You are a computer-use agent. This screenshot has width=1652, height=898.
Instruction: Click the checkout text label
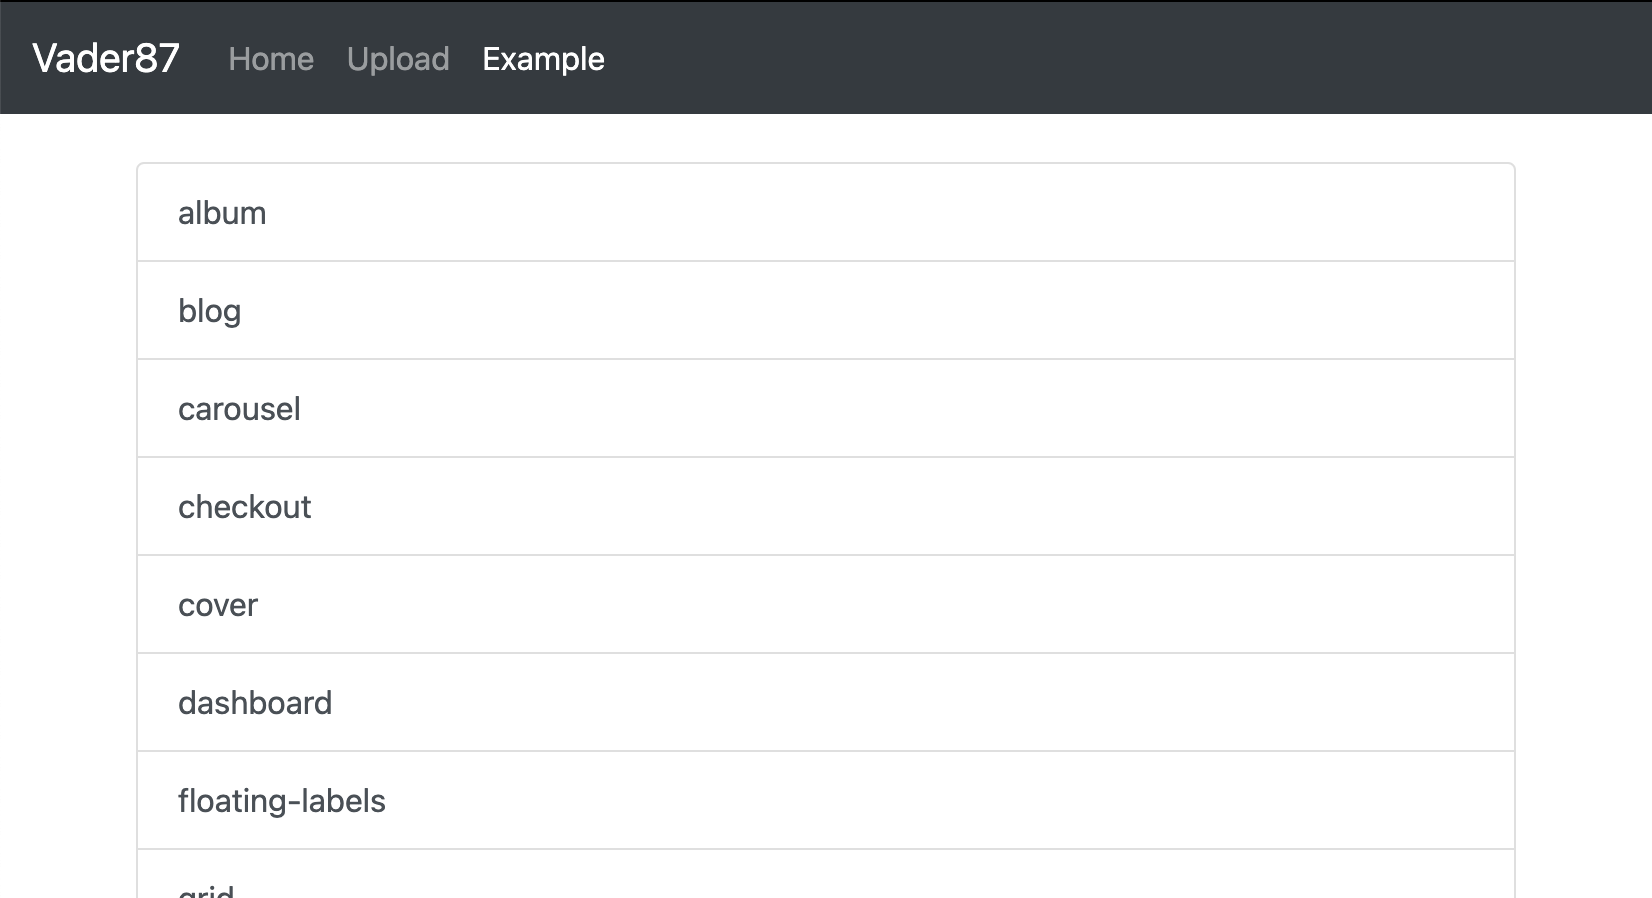point(244,507)
